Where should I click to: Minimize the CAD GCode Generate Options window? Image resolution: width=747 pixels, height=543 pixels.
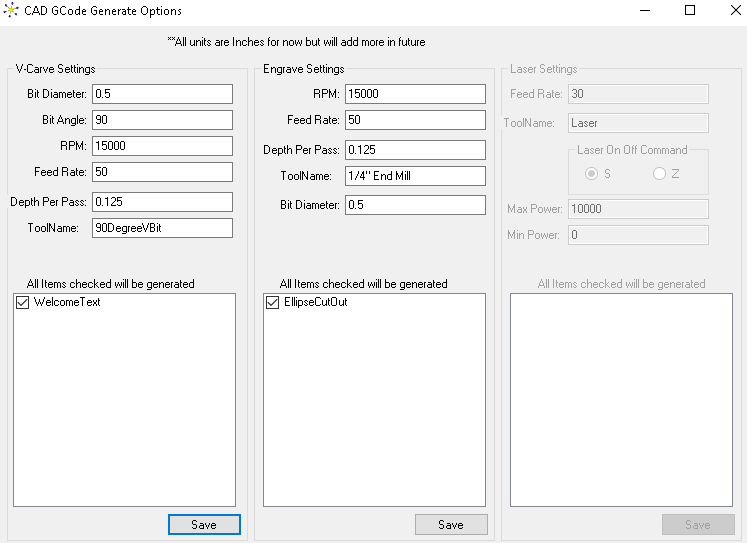click(645, 10)
